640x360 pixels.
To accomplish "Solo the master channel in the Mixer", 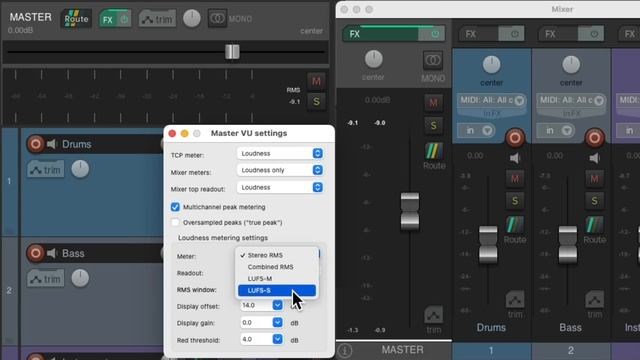I will point(433,125).
